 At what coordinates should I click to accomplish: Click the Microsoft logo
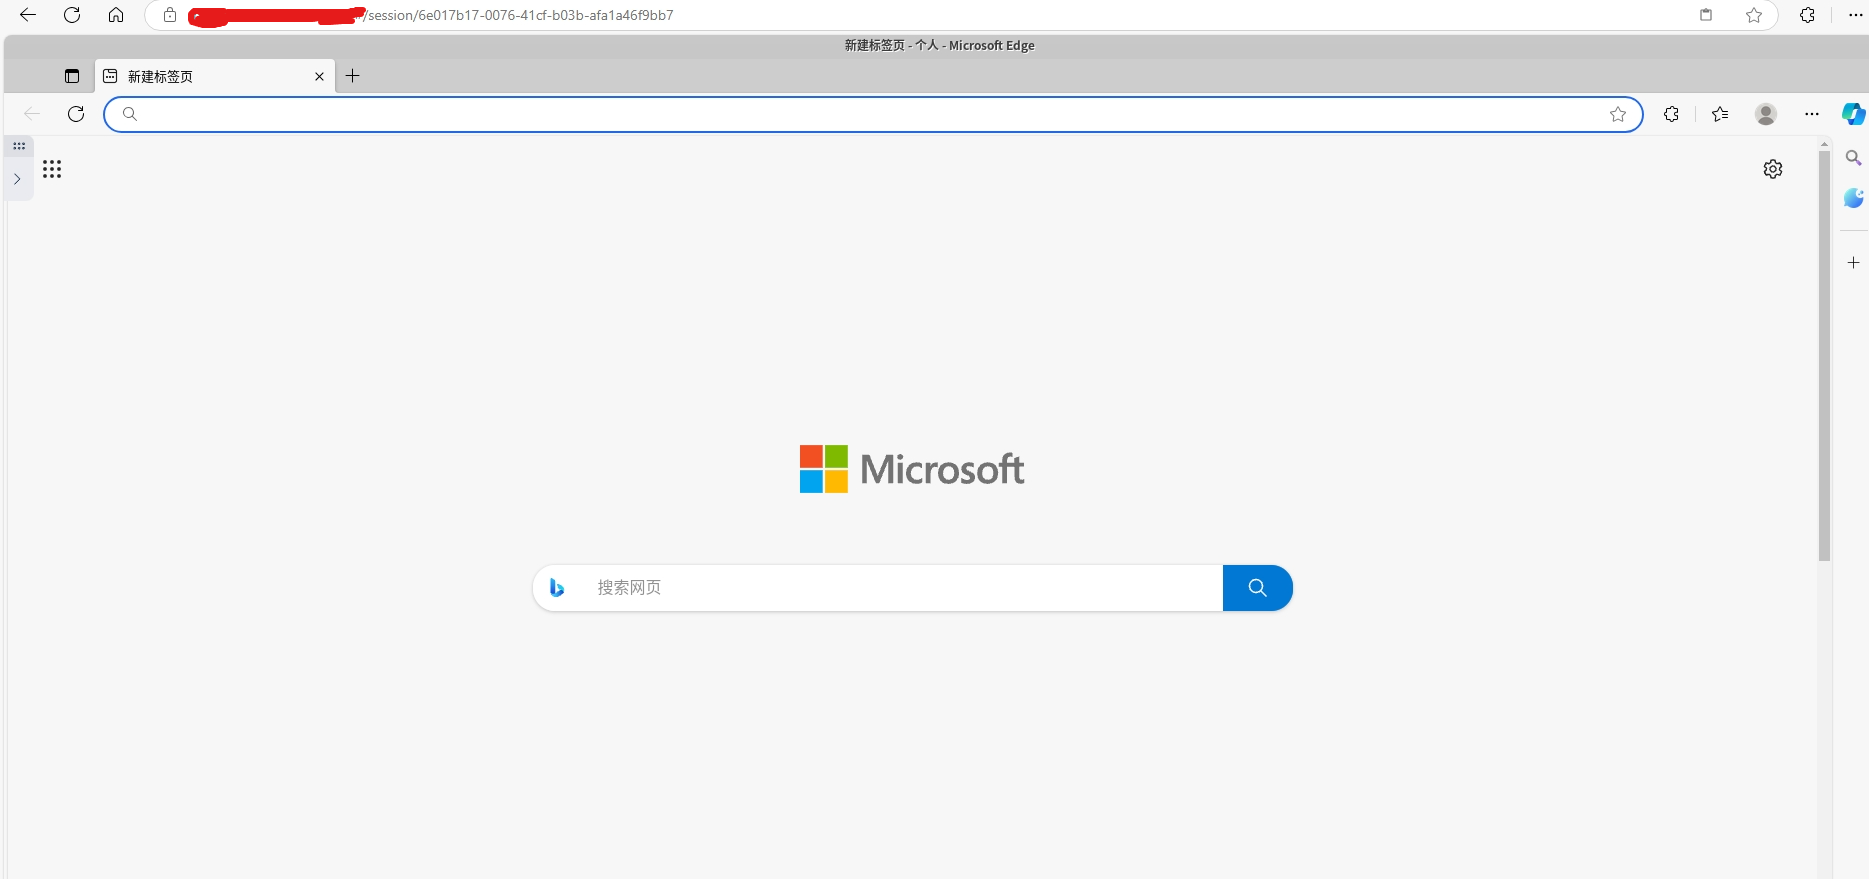pyautogui.click(x=912, y=469)
